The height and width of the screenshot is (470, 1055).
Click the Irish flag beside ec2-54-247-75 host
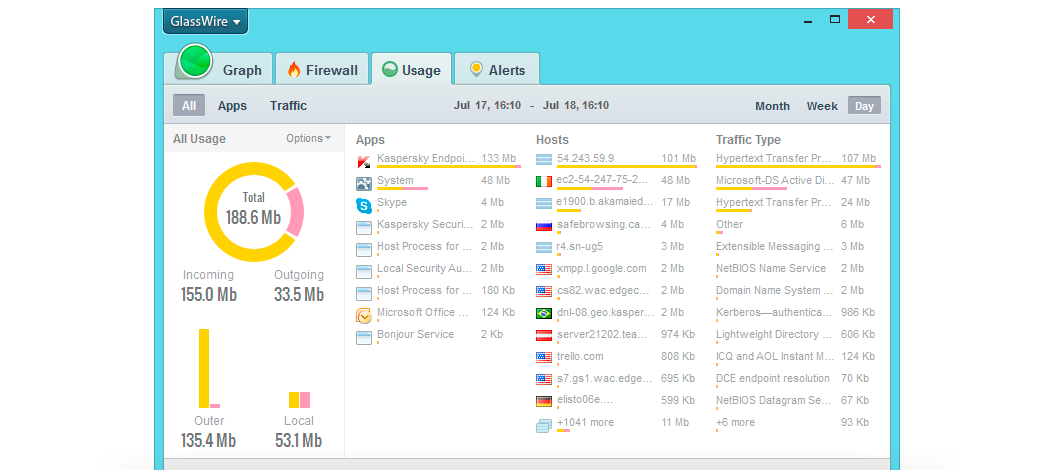point(544,182)
